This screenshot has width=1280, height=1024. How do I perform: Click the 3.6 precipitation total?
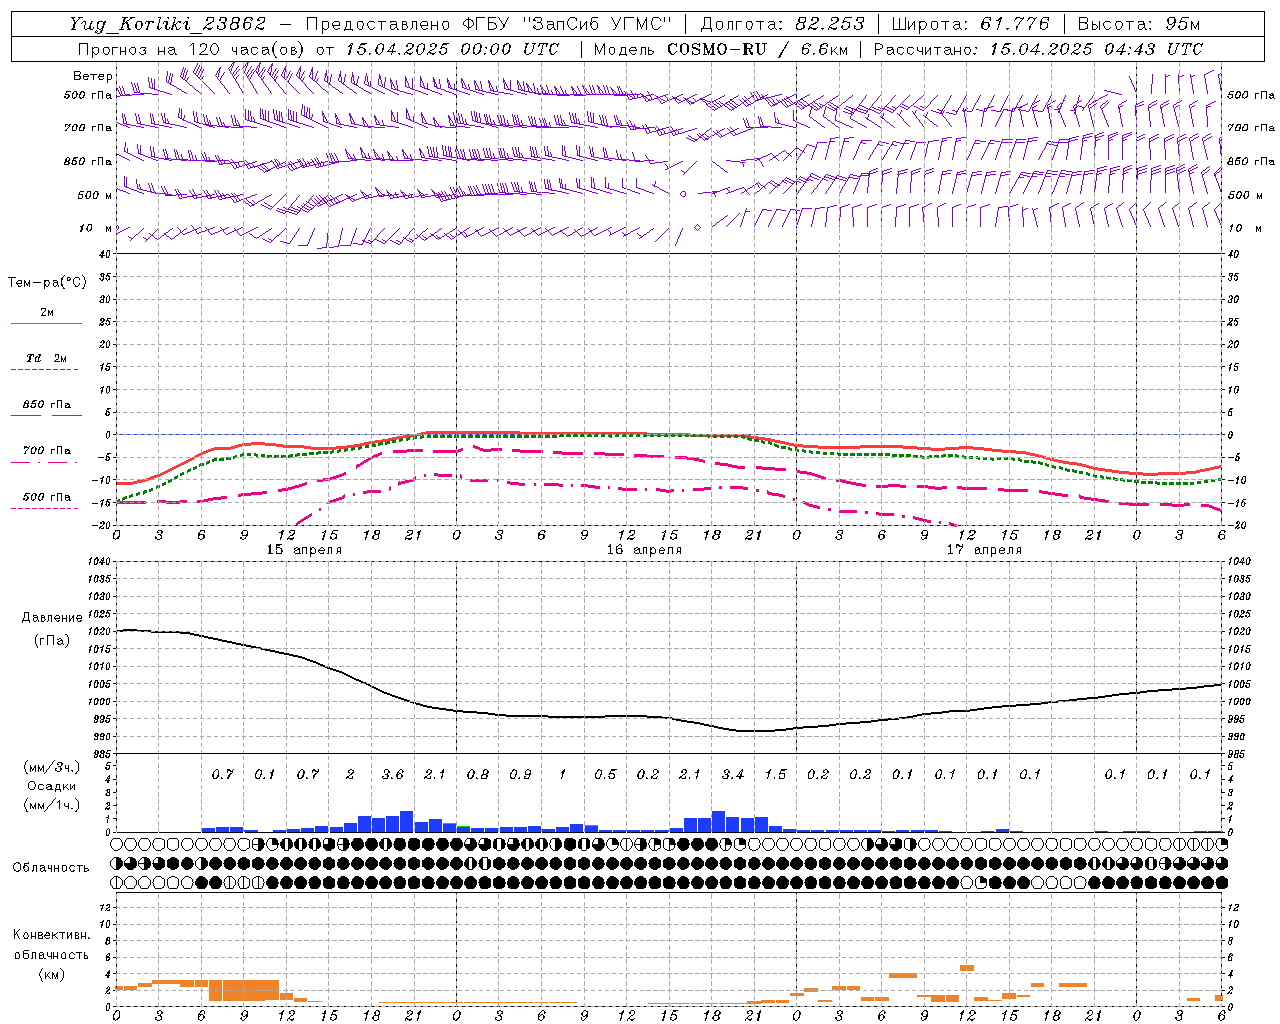393,775
